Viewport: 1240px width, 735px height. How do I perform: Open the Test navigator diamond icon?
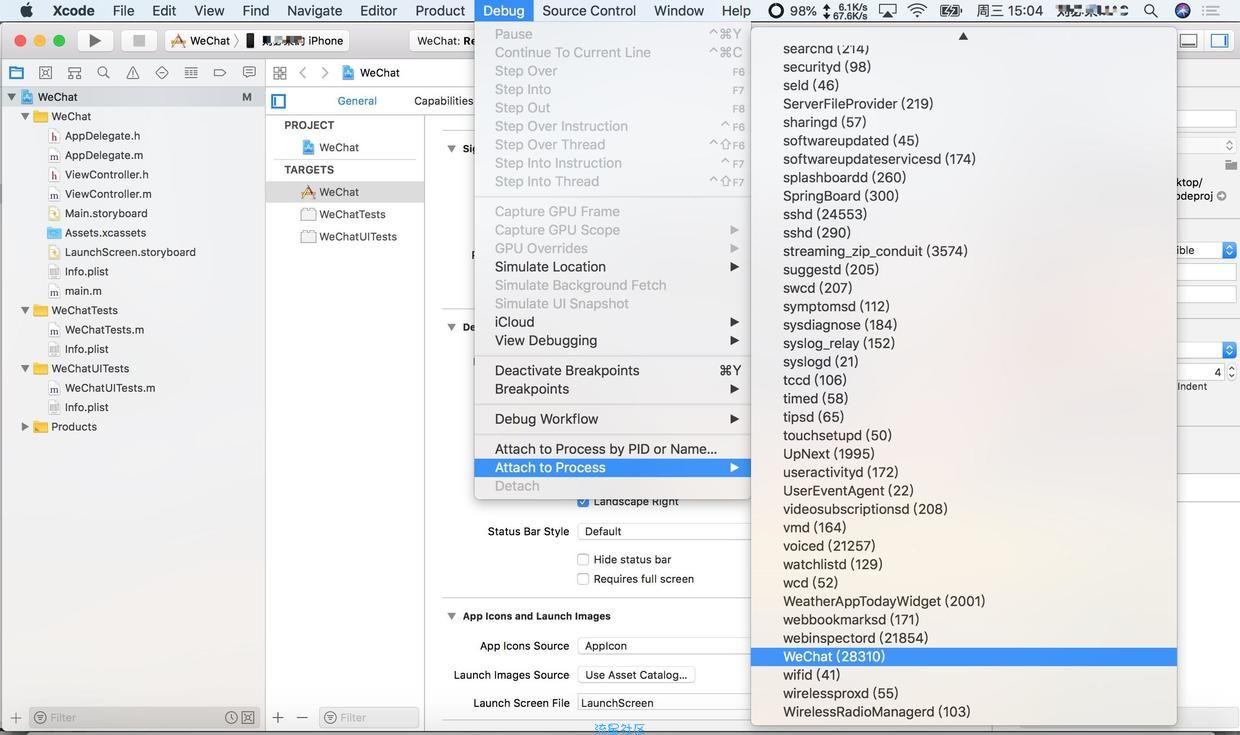click(x=162, y=73)
